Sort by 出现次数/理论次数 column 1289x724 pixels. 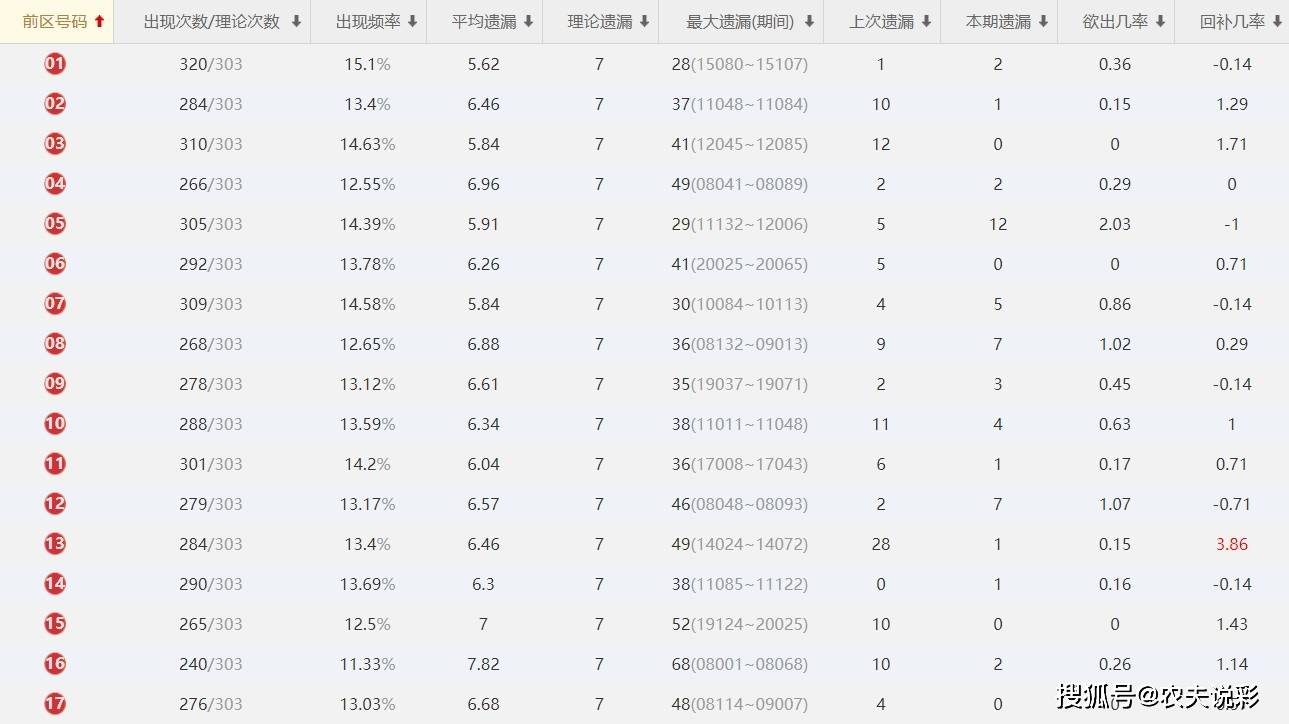212,22
